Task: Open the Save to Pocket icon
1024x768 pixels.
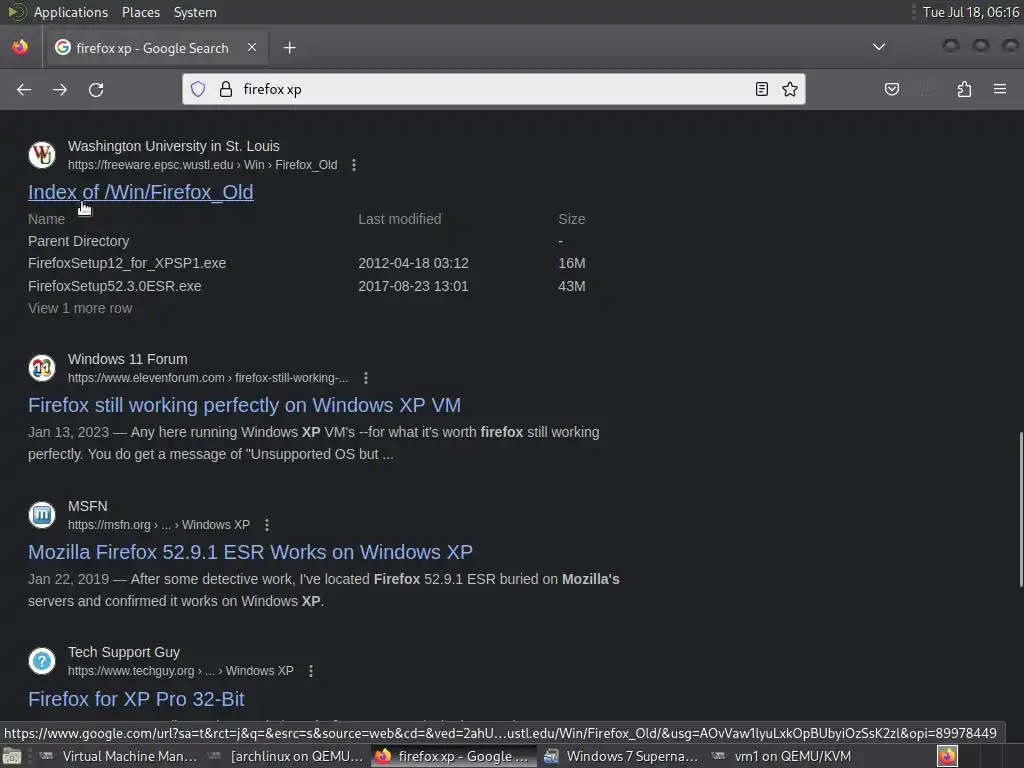Action: (891, 89)
